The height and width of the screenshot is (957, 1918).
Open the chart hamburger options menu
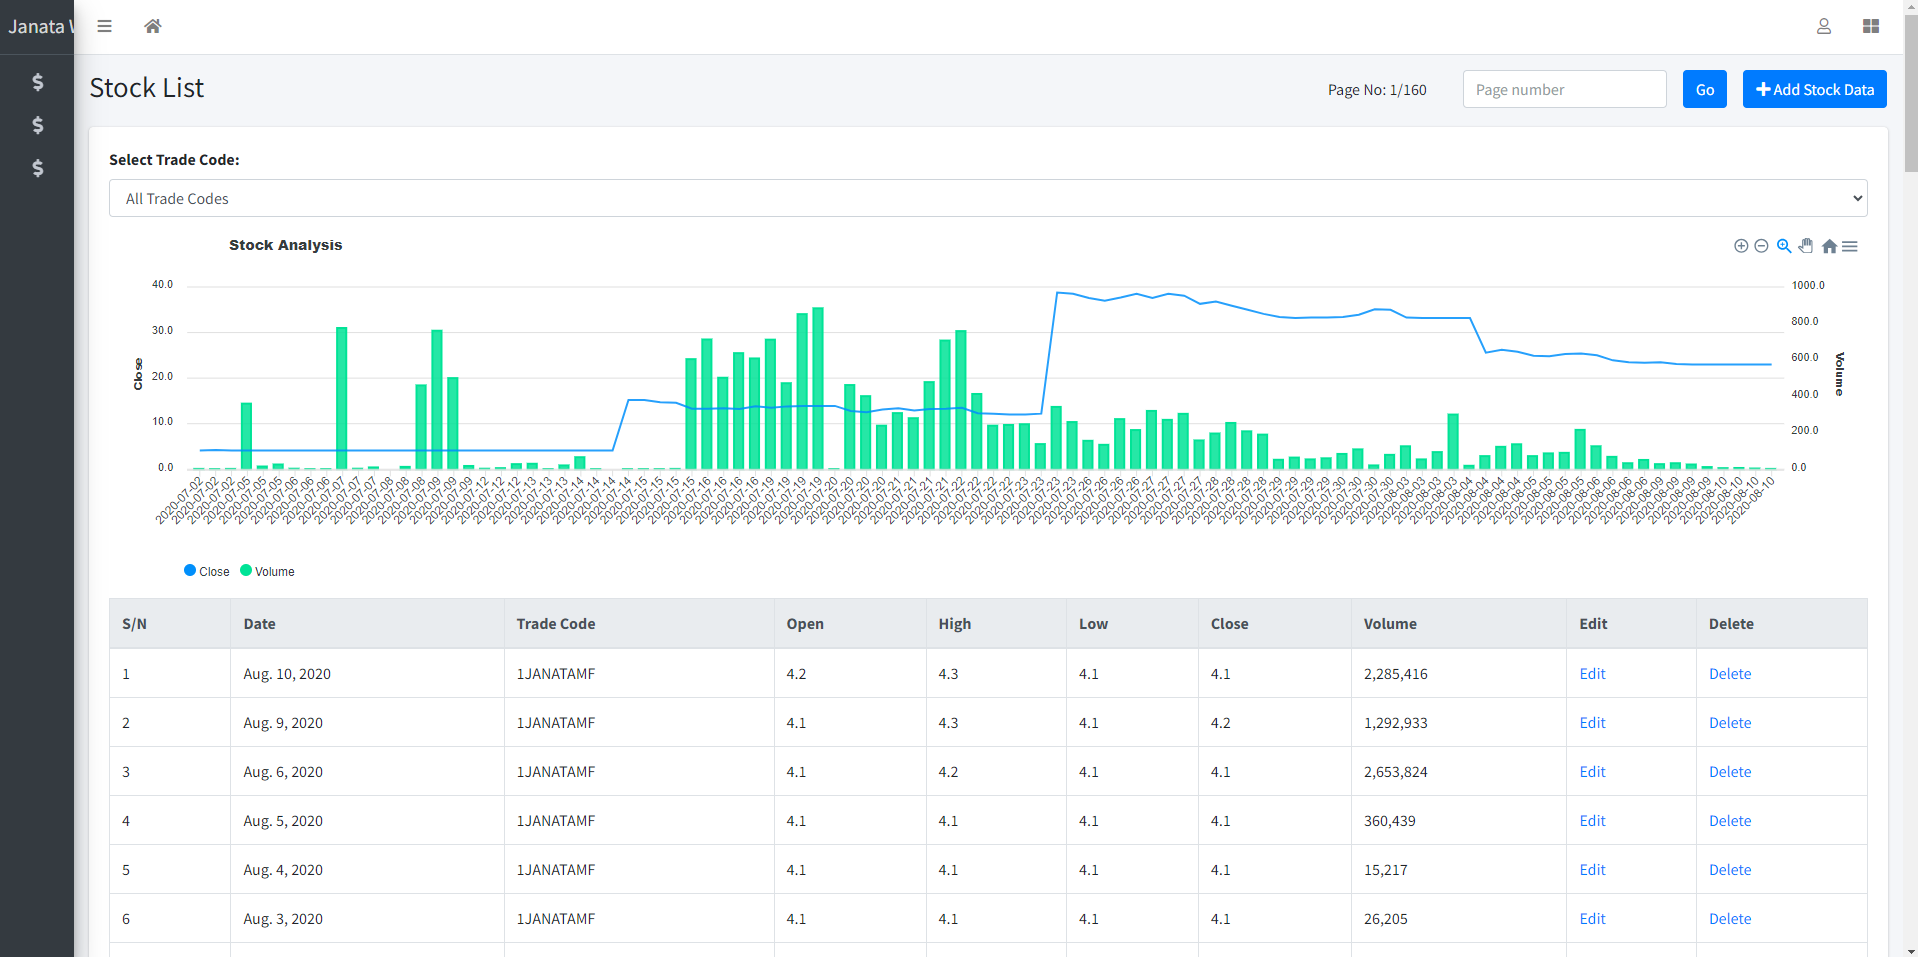[1851, 246]
